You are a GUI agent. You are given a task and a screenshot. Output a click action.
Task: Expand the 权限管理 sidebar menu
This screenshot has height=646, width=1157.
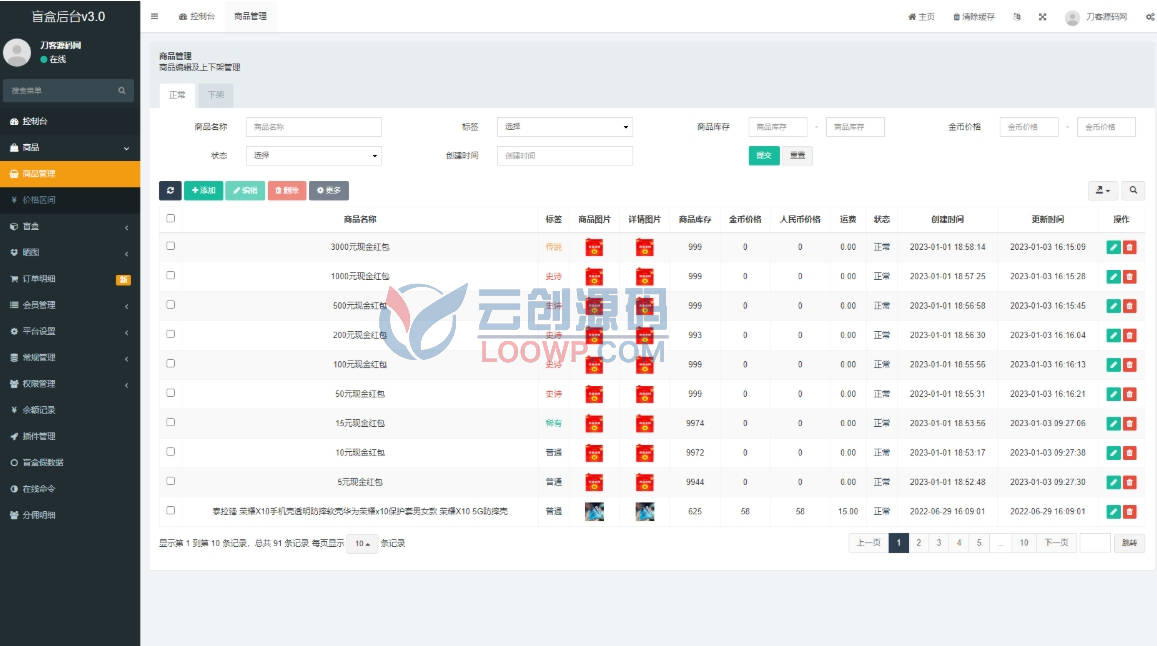point(70,384)
